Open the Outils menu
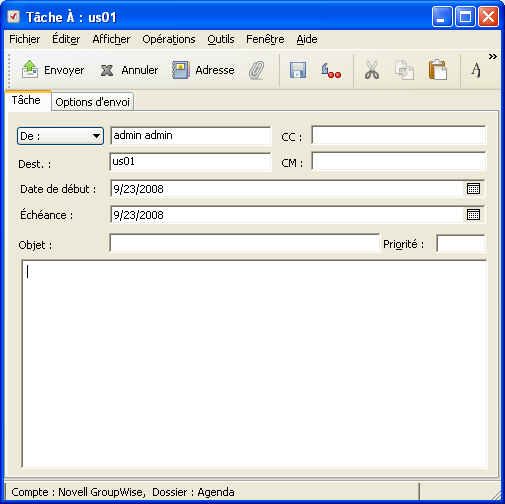505x504 pixels. point(221,39)
